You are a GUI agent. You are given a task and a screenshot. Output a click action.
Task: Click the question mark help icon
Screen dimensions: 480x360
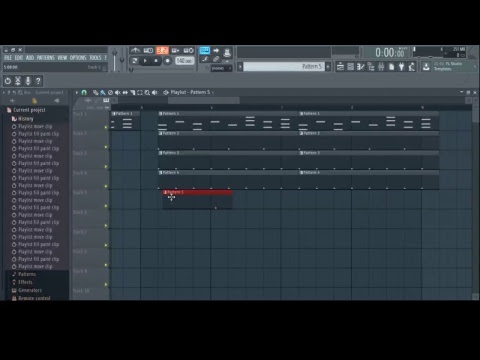click(x=38, y=81)
